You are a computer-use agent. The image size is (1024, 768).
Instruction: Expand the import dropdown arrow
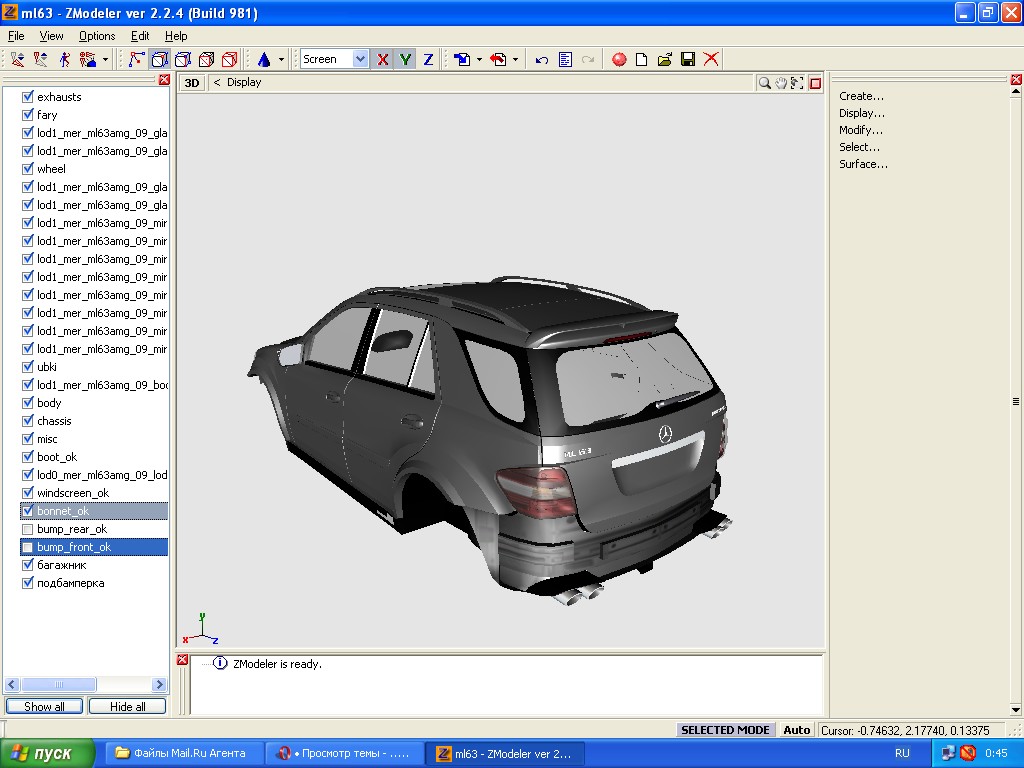point(479,59)
